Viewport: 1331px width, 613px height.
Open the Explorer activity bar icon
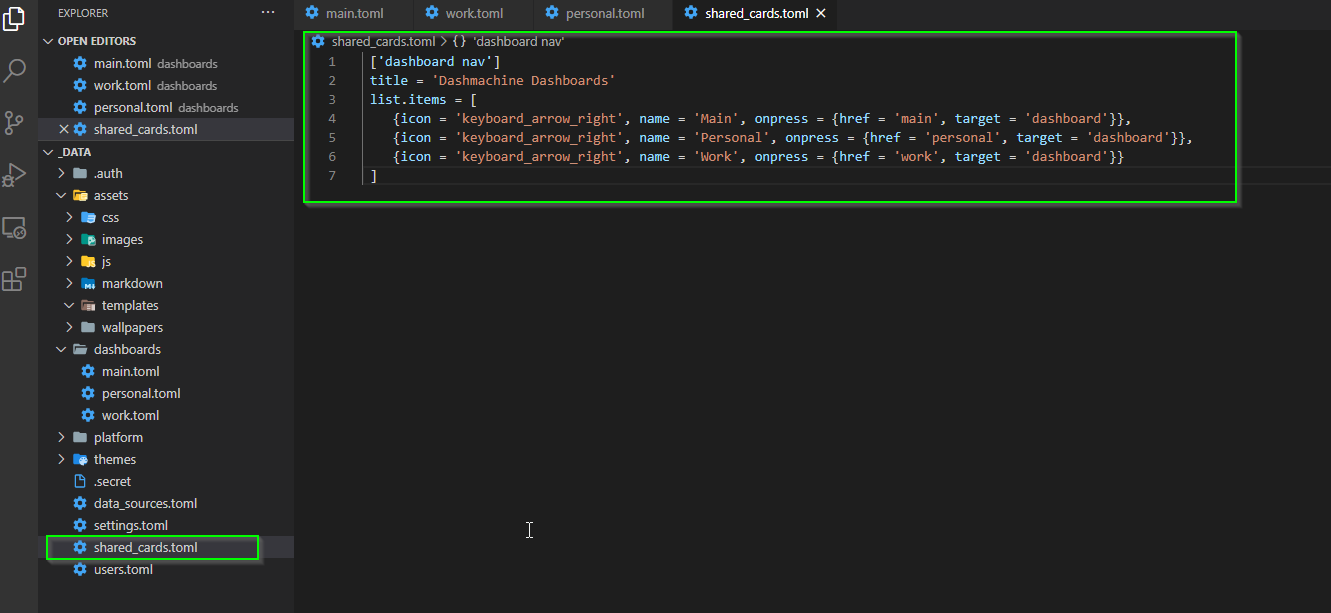[14, 19]
